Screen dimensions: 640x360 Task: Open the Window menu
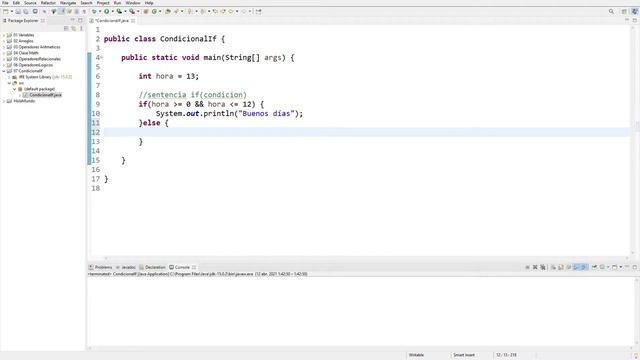133,3
